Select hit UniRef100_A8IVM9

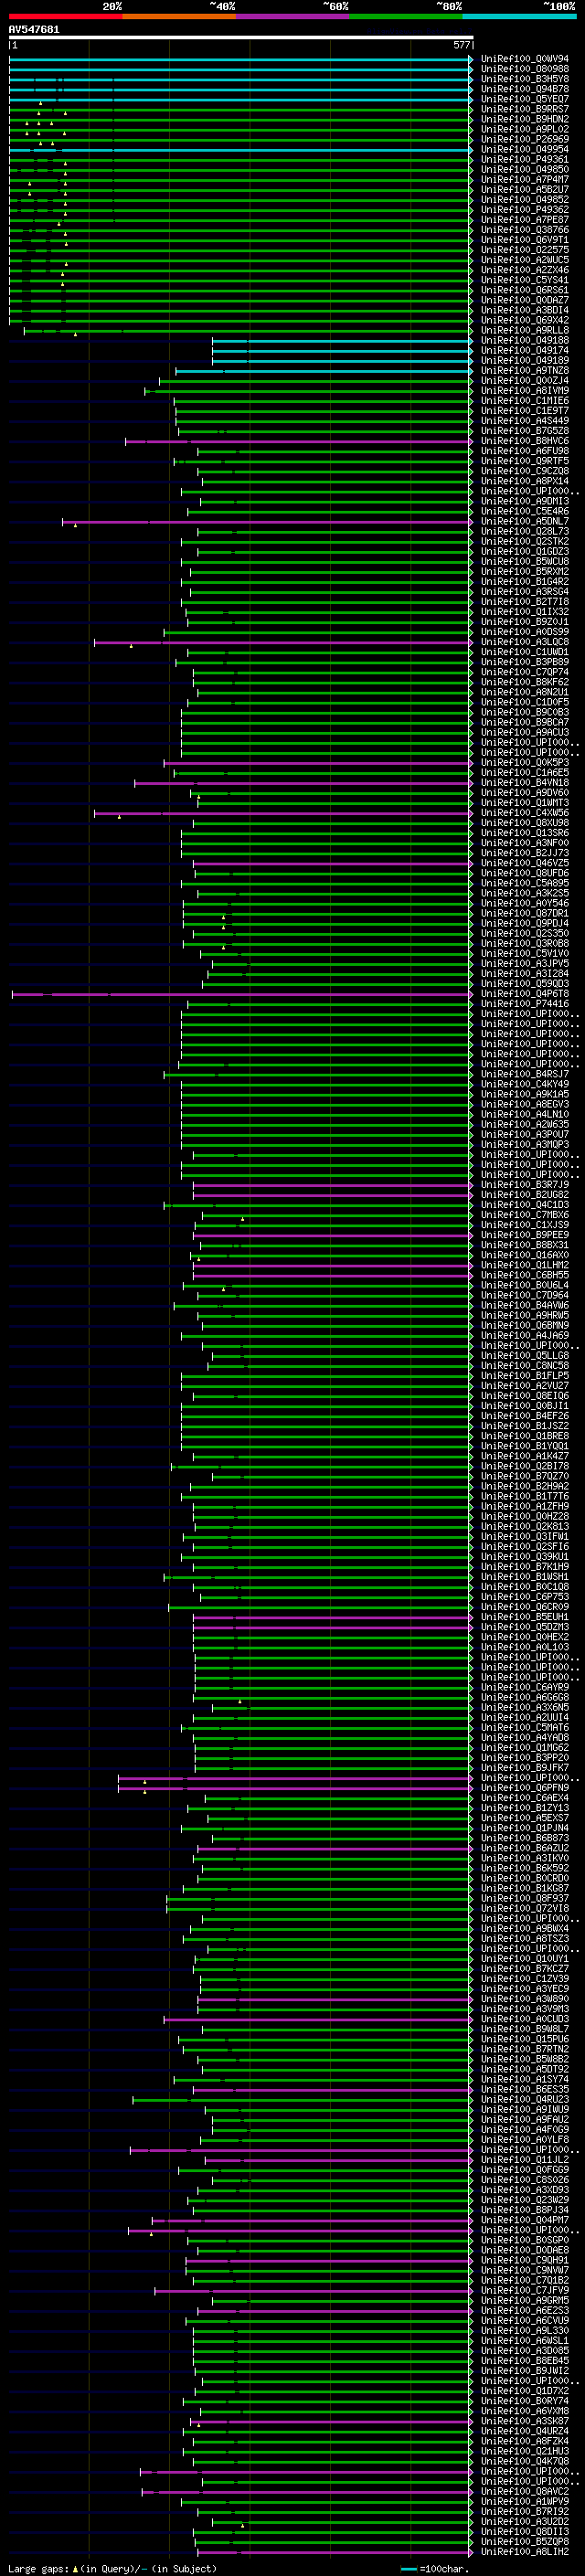[x=524, y=390]
